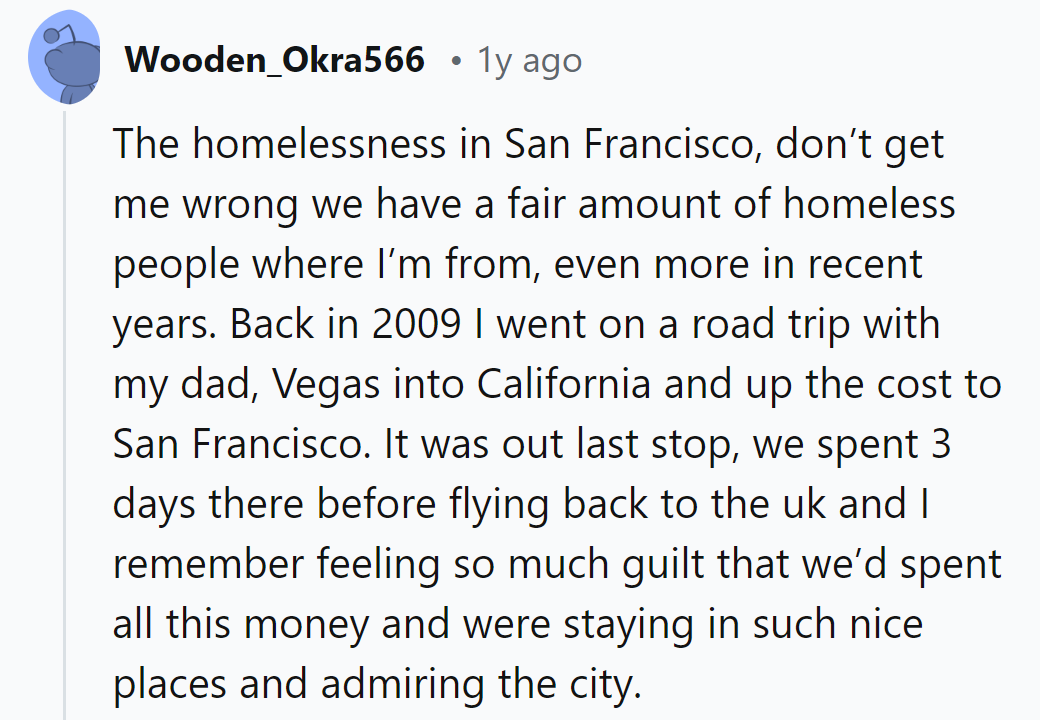Click the word "remember" in the comment
Viewport: 1040px width, 720px height.
coord(207,564)
